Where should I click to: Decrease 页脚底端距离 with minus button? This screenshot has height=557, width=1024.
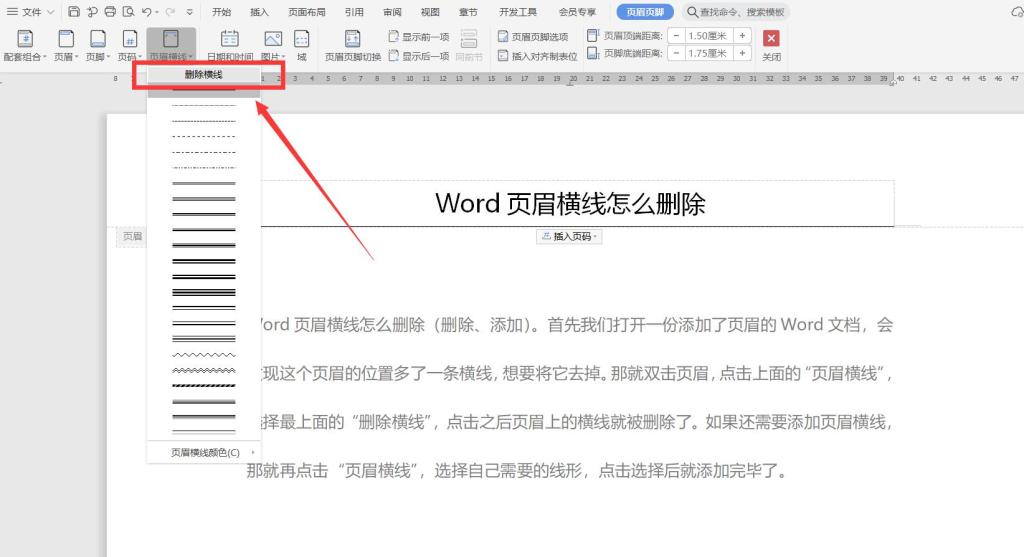[x=676, y=53]
